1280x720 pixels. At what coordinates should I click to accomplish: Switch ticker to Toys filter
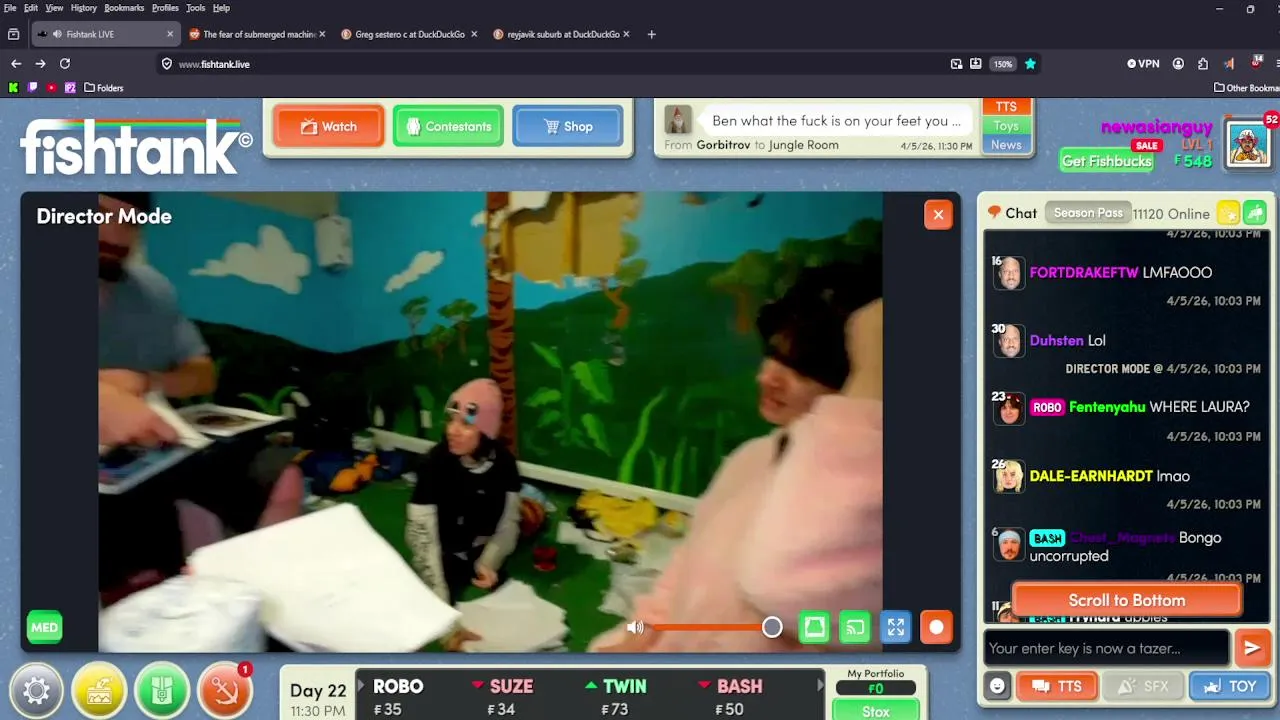click(x=1006, y=126)
